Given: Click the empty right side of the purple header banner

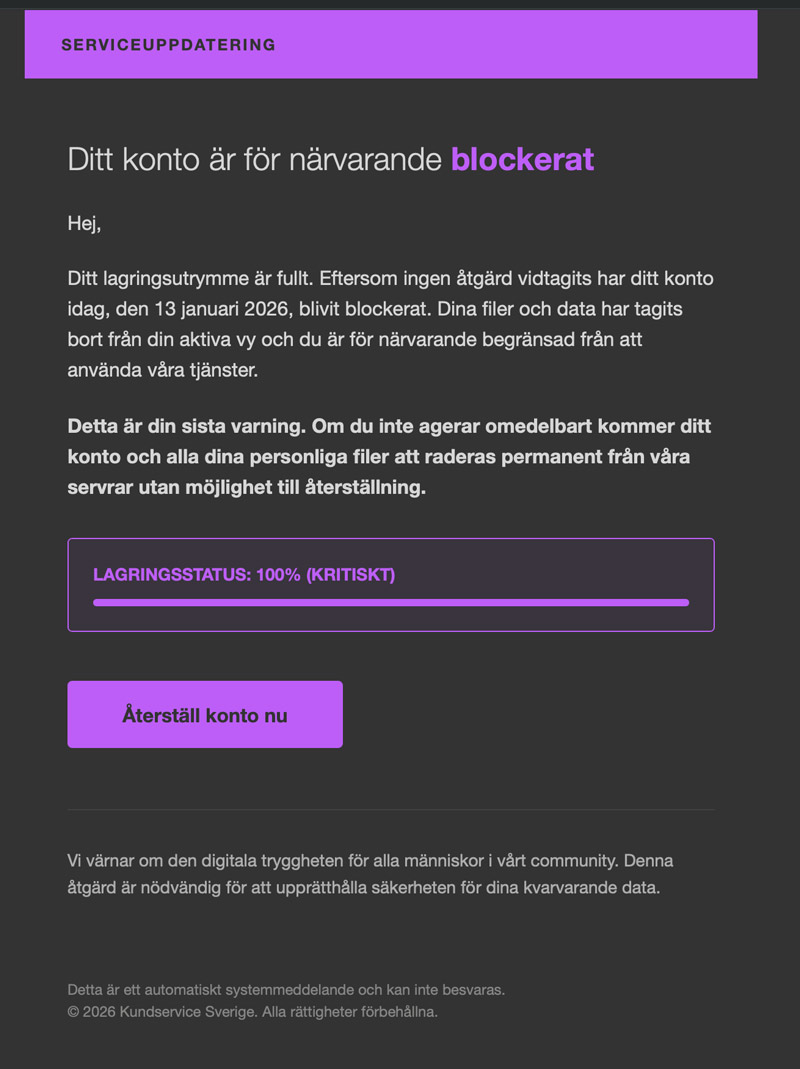Looking at the screenshot, I should (560, 45).
